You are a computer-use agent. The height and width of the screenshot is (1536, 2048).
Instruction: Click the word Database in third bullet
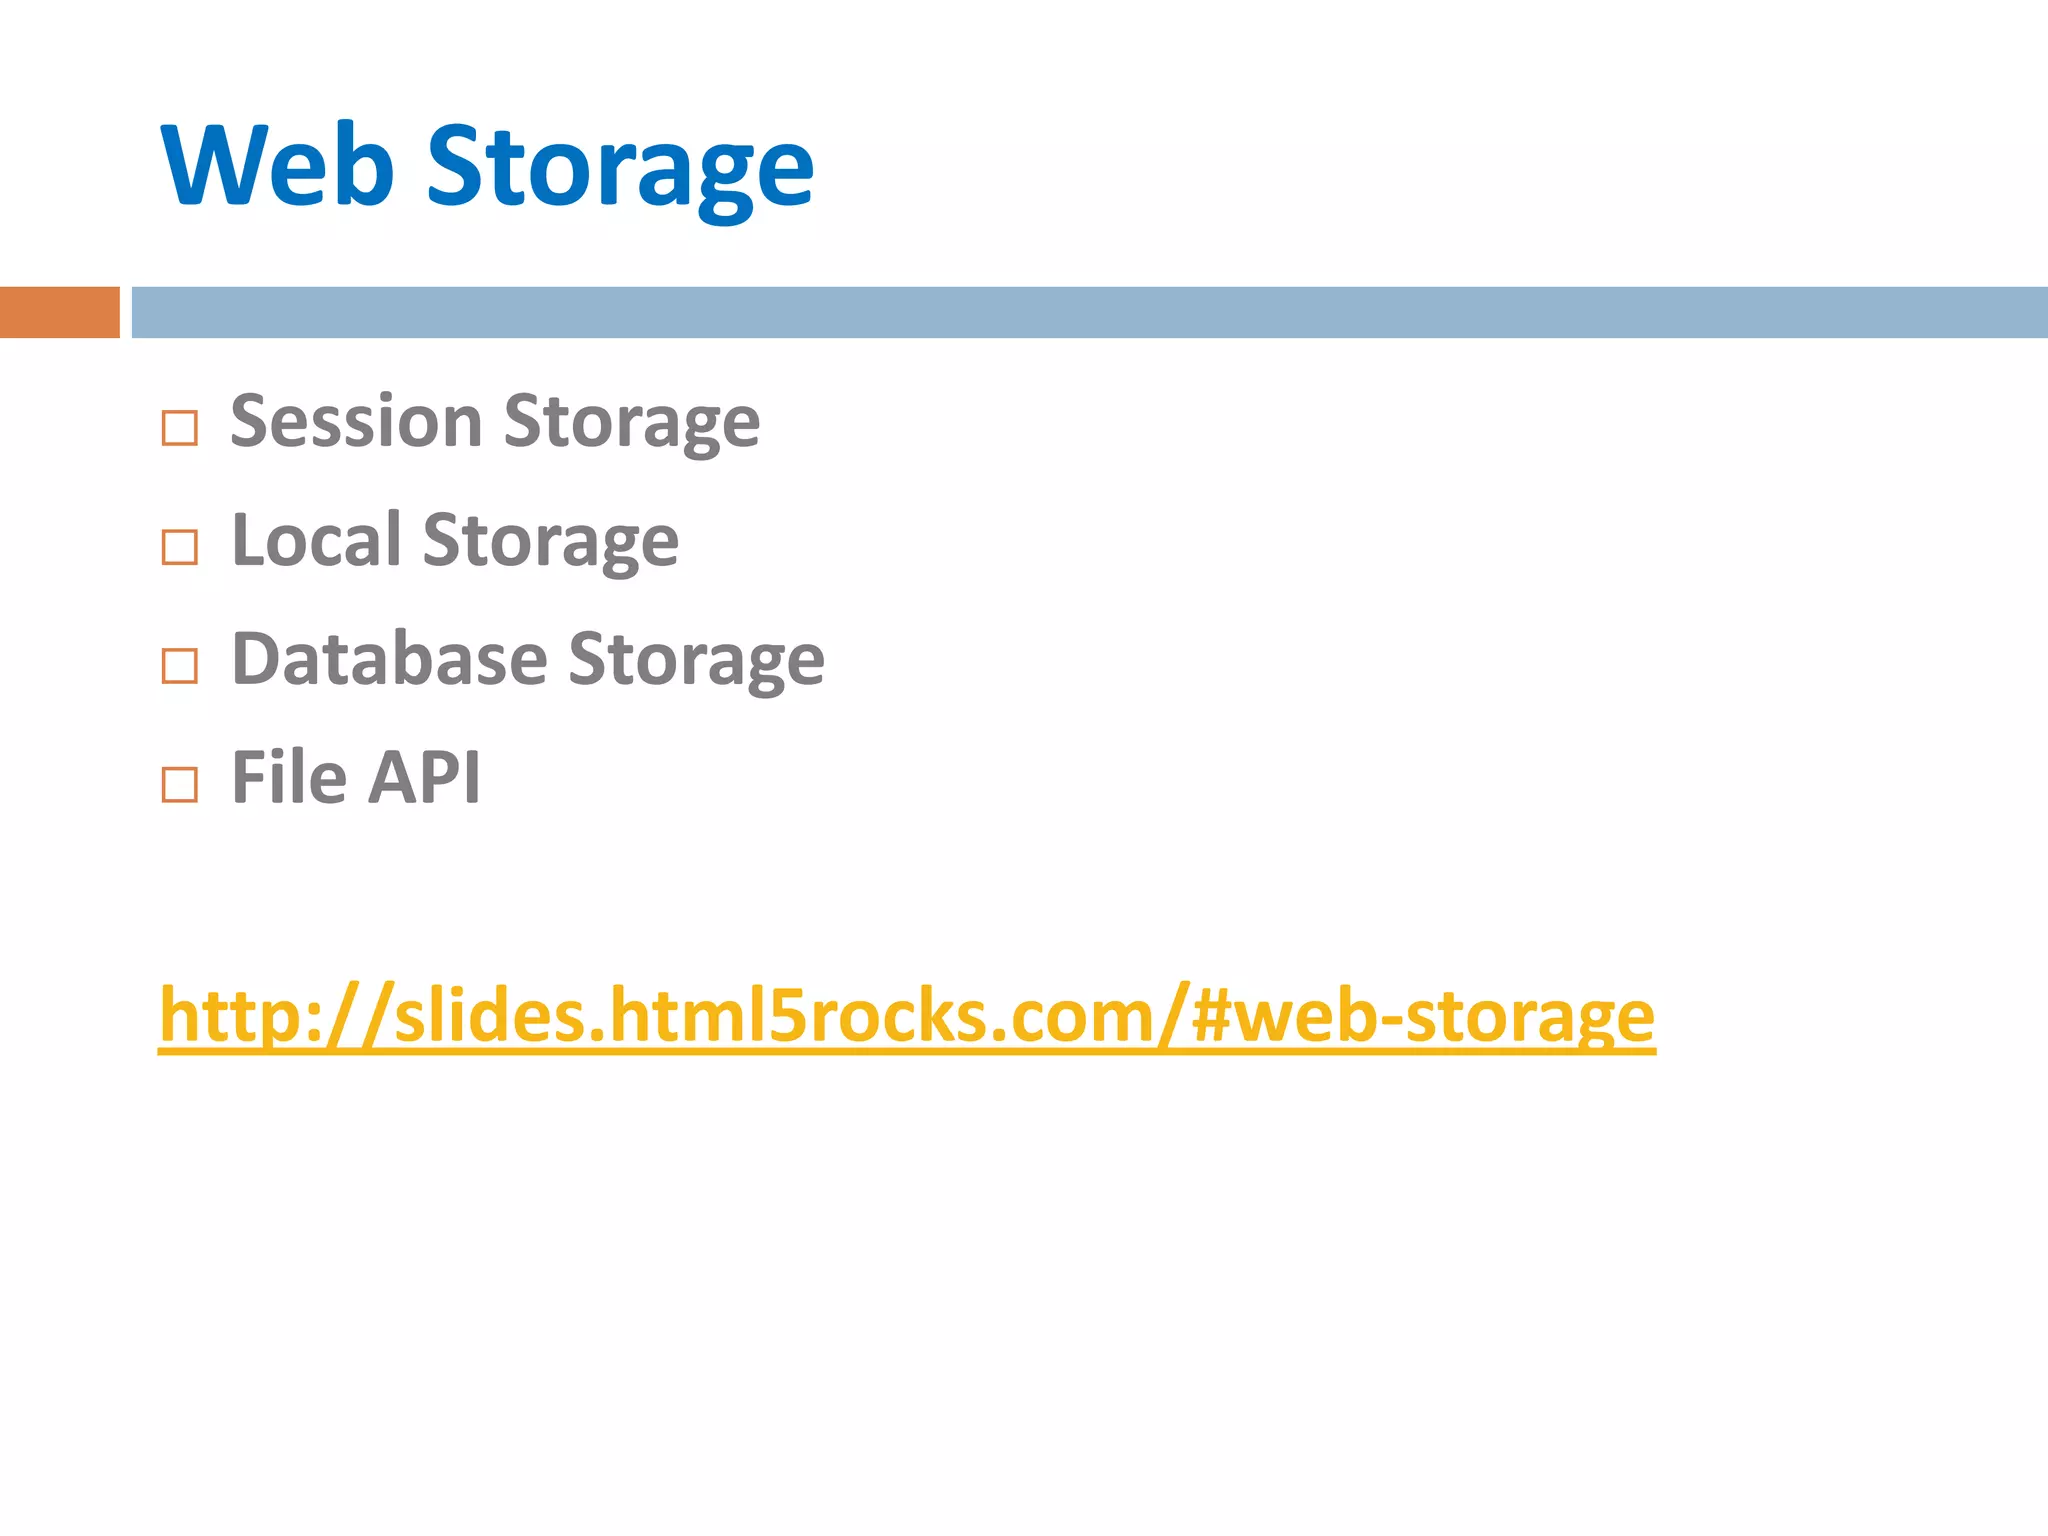[389, 659]
